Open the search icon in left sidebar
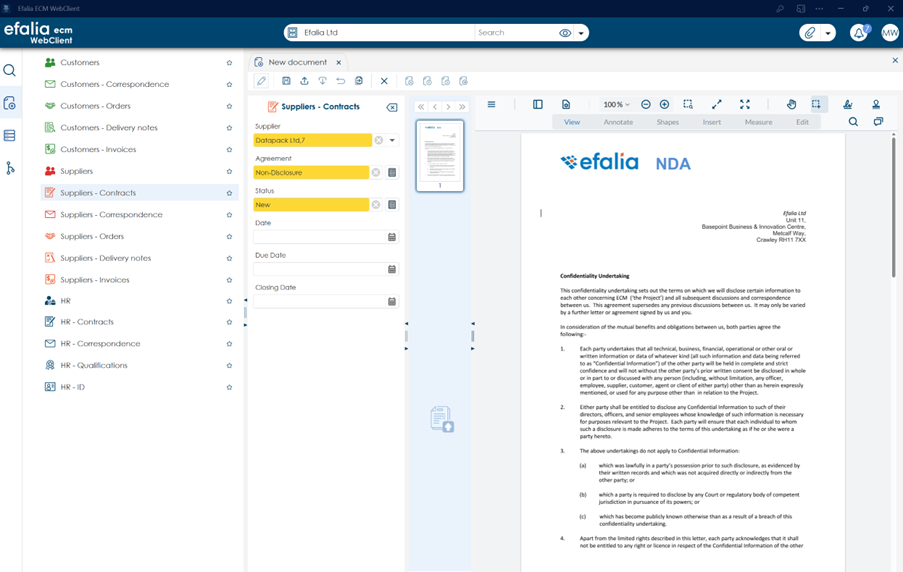Viewport: 903px width, 572px height. [x=10, y=71]
